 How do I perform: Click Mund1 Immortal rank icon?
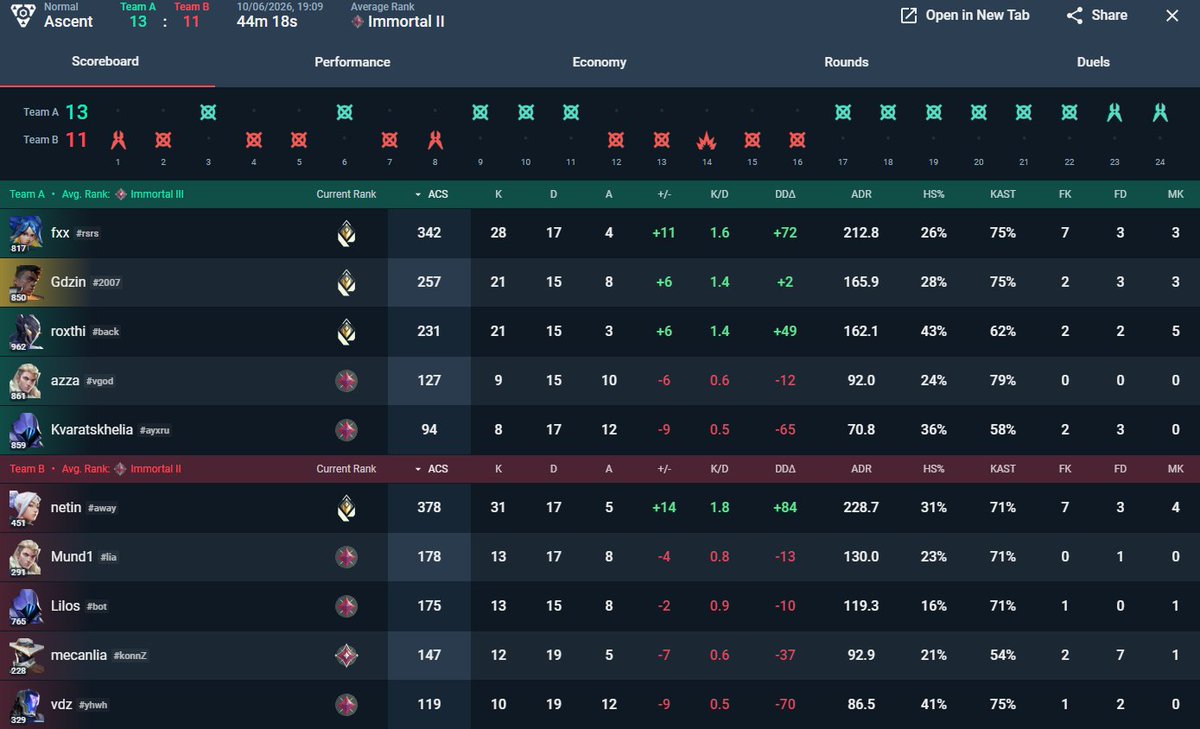(346, 557)
